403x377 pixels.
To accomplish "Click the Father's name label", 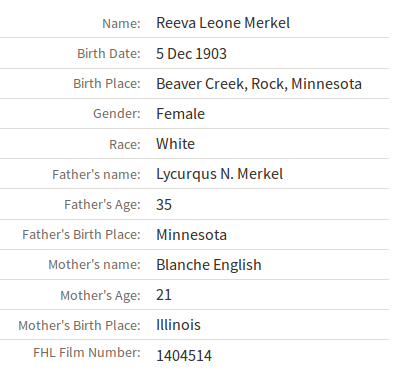I will click(x=96, y=175).
